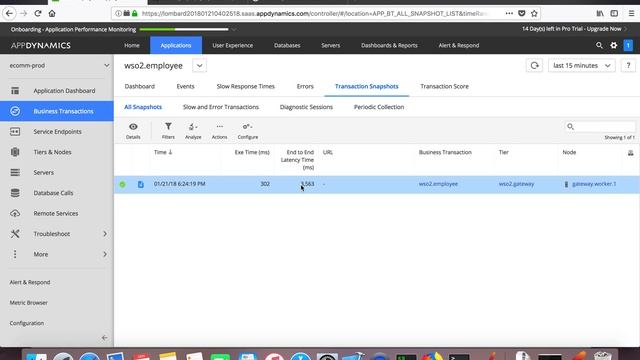Select snapshot row 01/21/18 6:24:19 PM
640x360 pixels.
point(377,184)
